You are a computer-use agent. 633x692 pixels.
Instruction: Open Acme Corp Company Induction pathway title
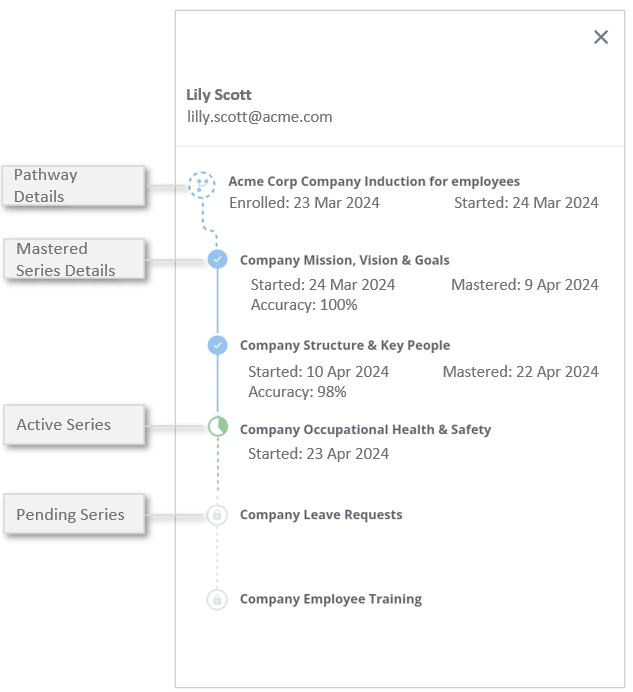[x=374, y=182]
